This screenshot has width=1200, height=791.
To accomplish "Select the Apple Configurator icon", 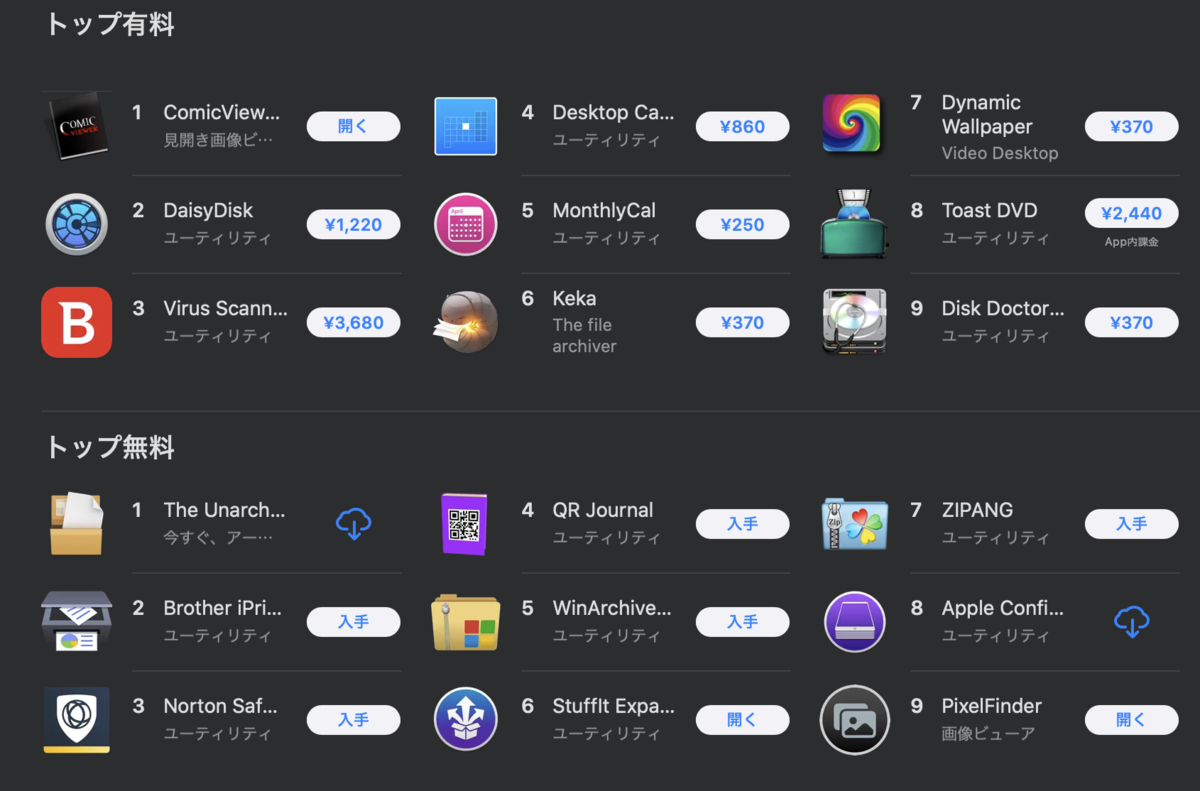I will (x=855, y=621).
